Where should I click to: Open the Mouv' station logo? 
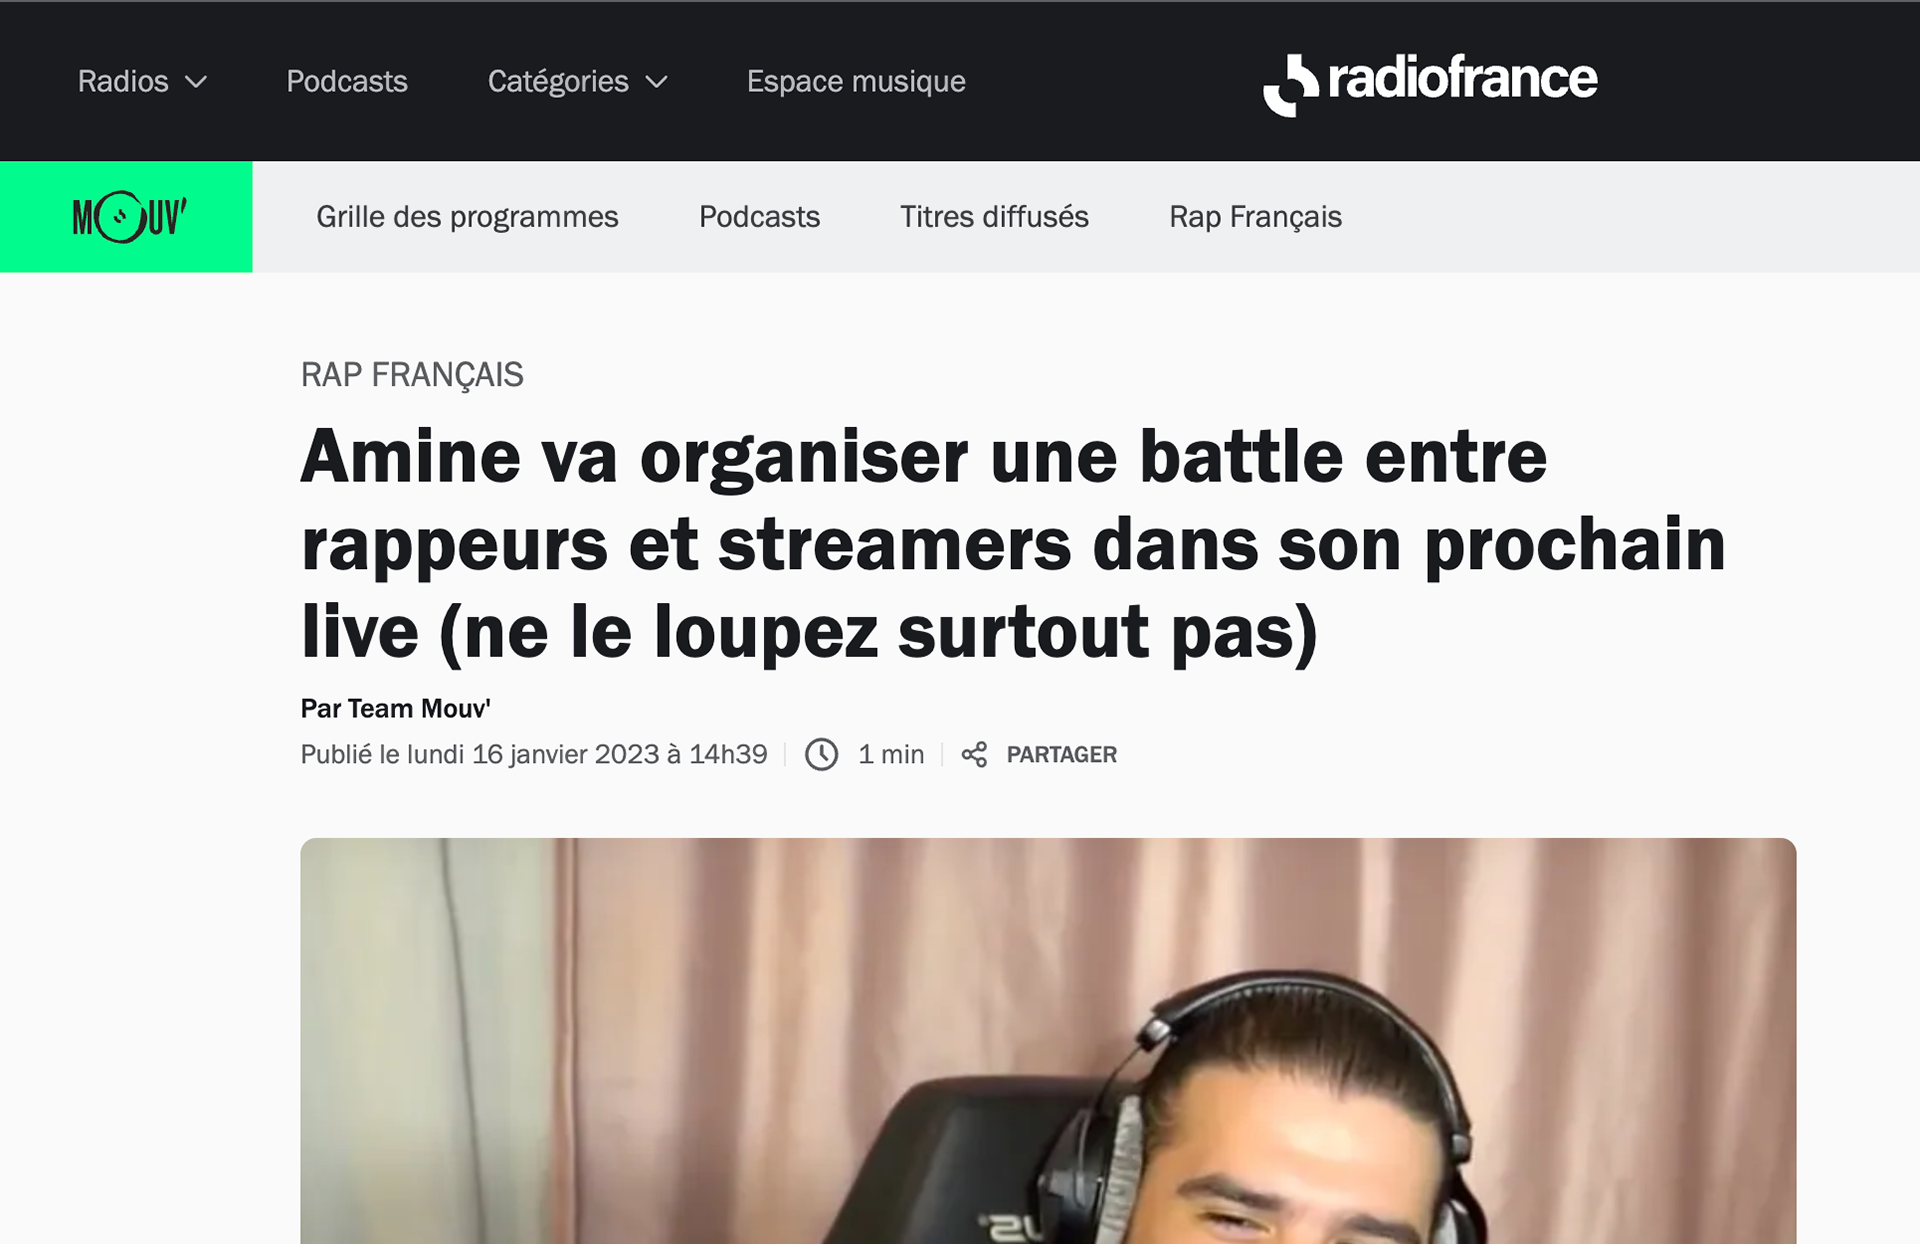point(126,217)
